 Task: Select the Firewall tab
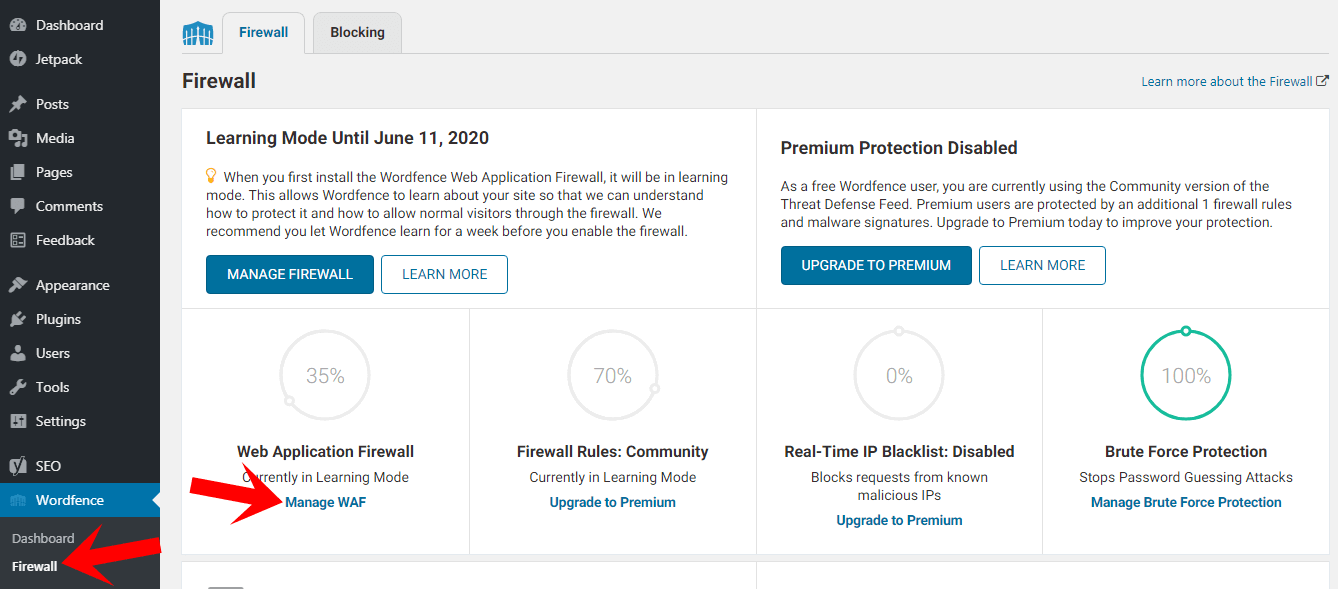point(263,32)
